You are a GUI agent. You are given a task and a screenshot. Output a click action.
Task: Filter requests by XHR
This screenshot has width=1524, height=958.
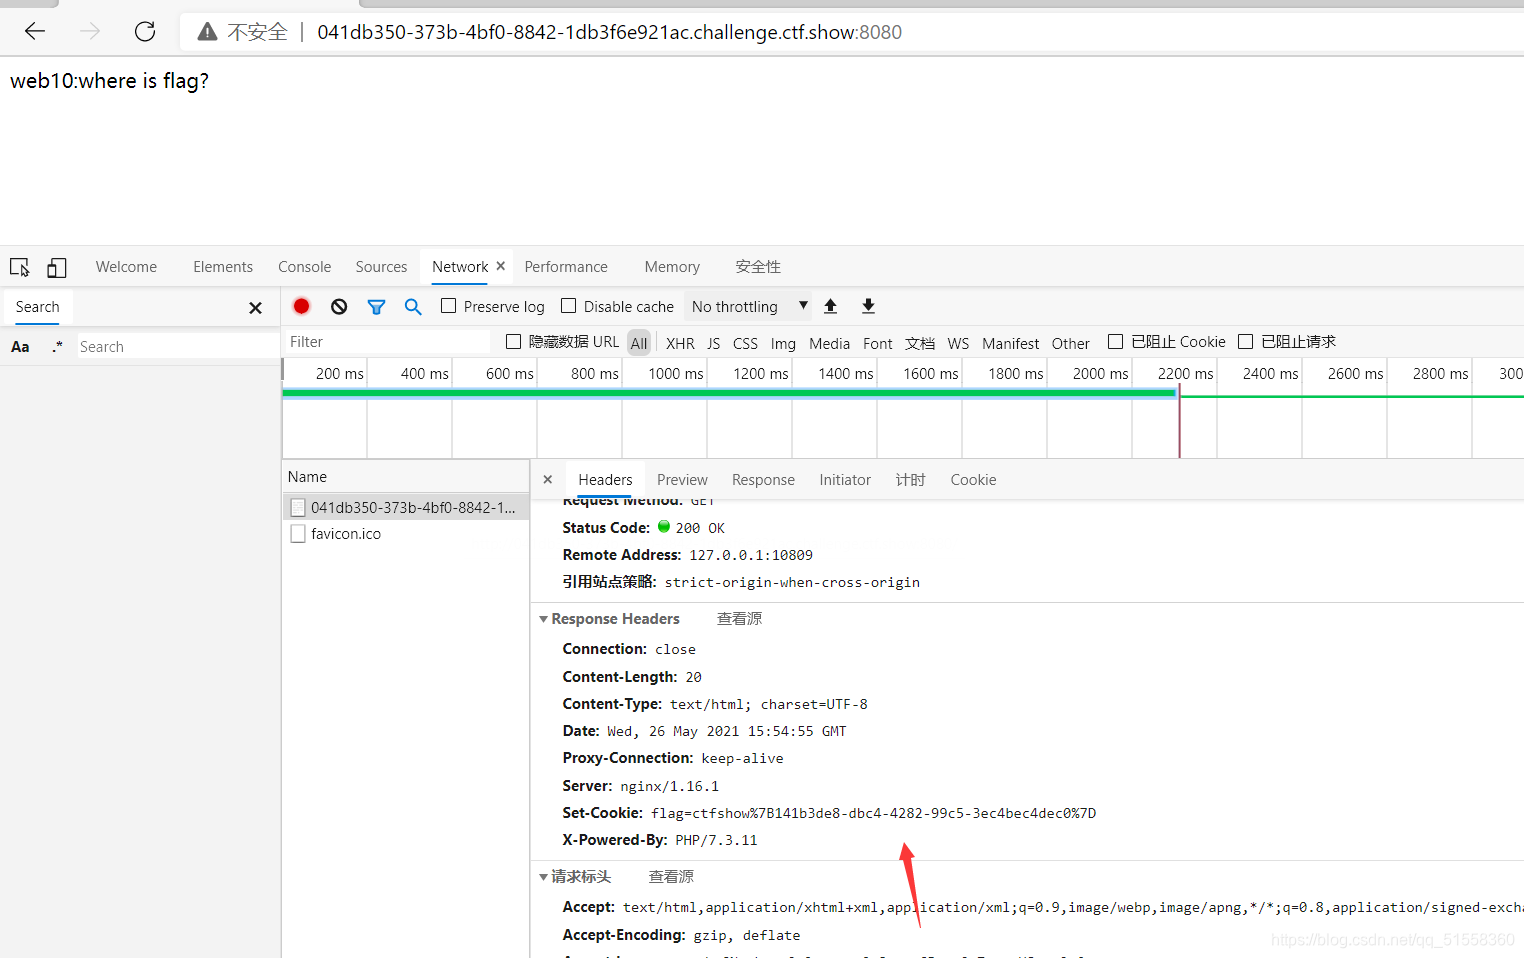pyautogui.click(x=680, y=343)
